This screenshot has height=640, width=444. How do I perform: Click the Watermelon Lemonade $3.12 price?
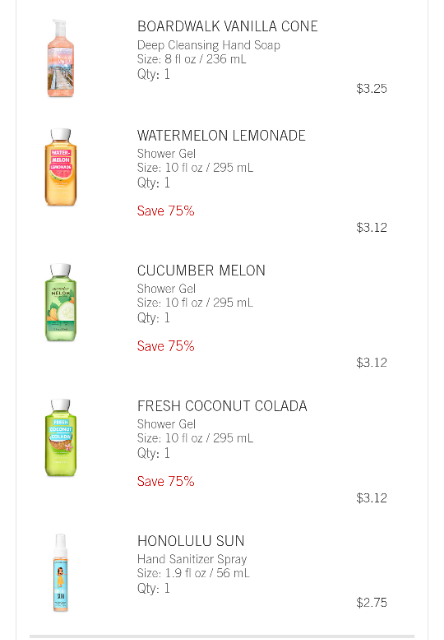372,227
